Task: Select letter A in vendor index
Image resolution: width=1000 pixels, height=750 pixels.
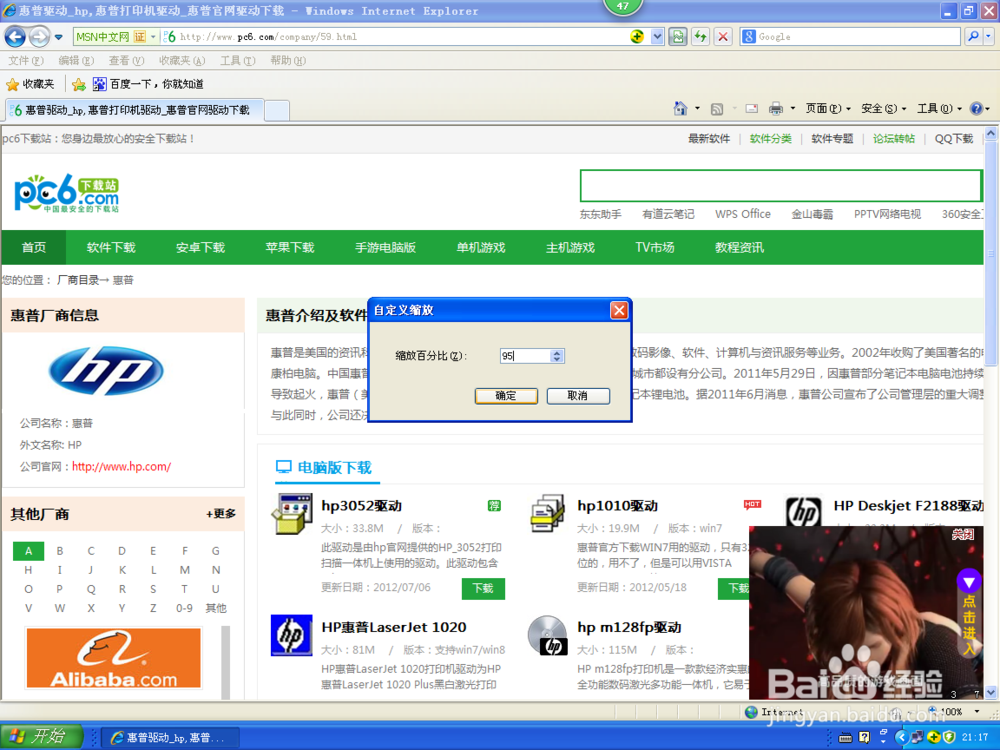Action: 28,551
